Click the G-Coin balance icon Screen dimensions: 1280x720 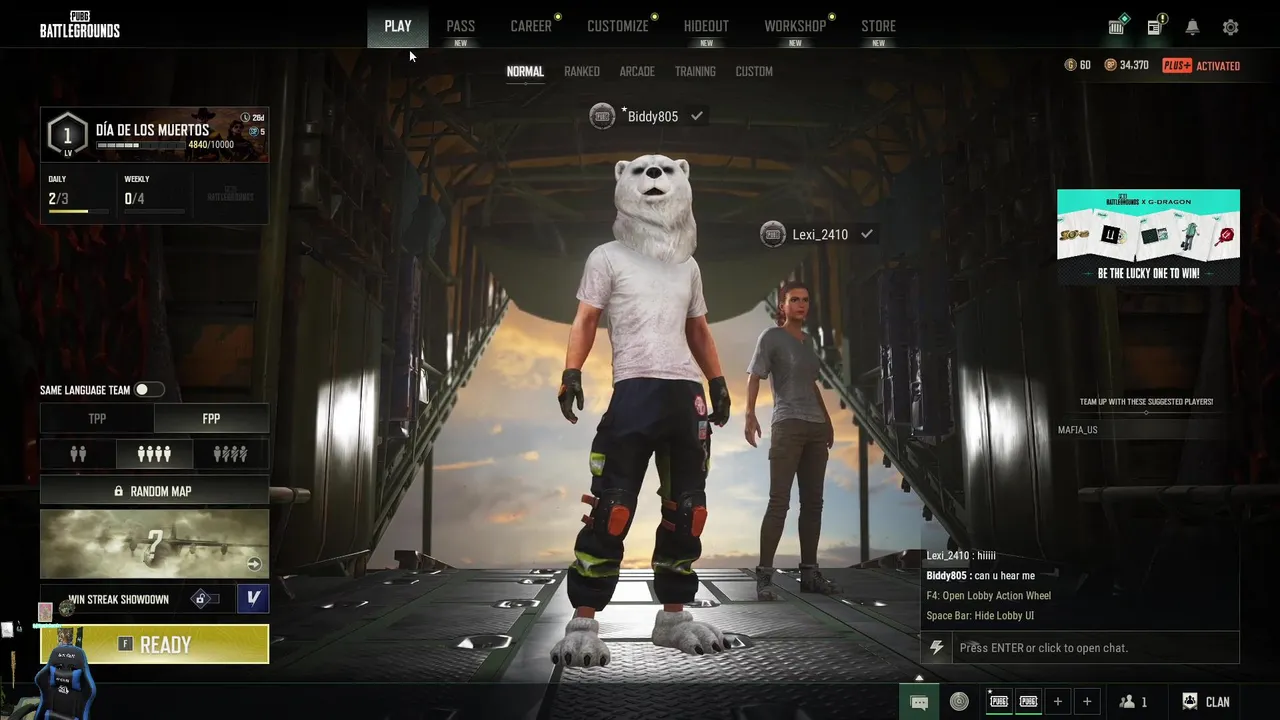click(1071, 65)
